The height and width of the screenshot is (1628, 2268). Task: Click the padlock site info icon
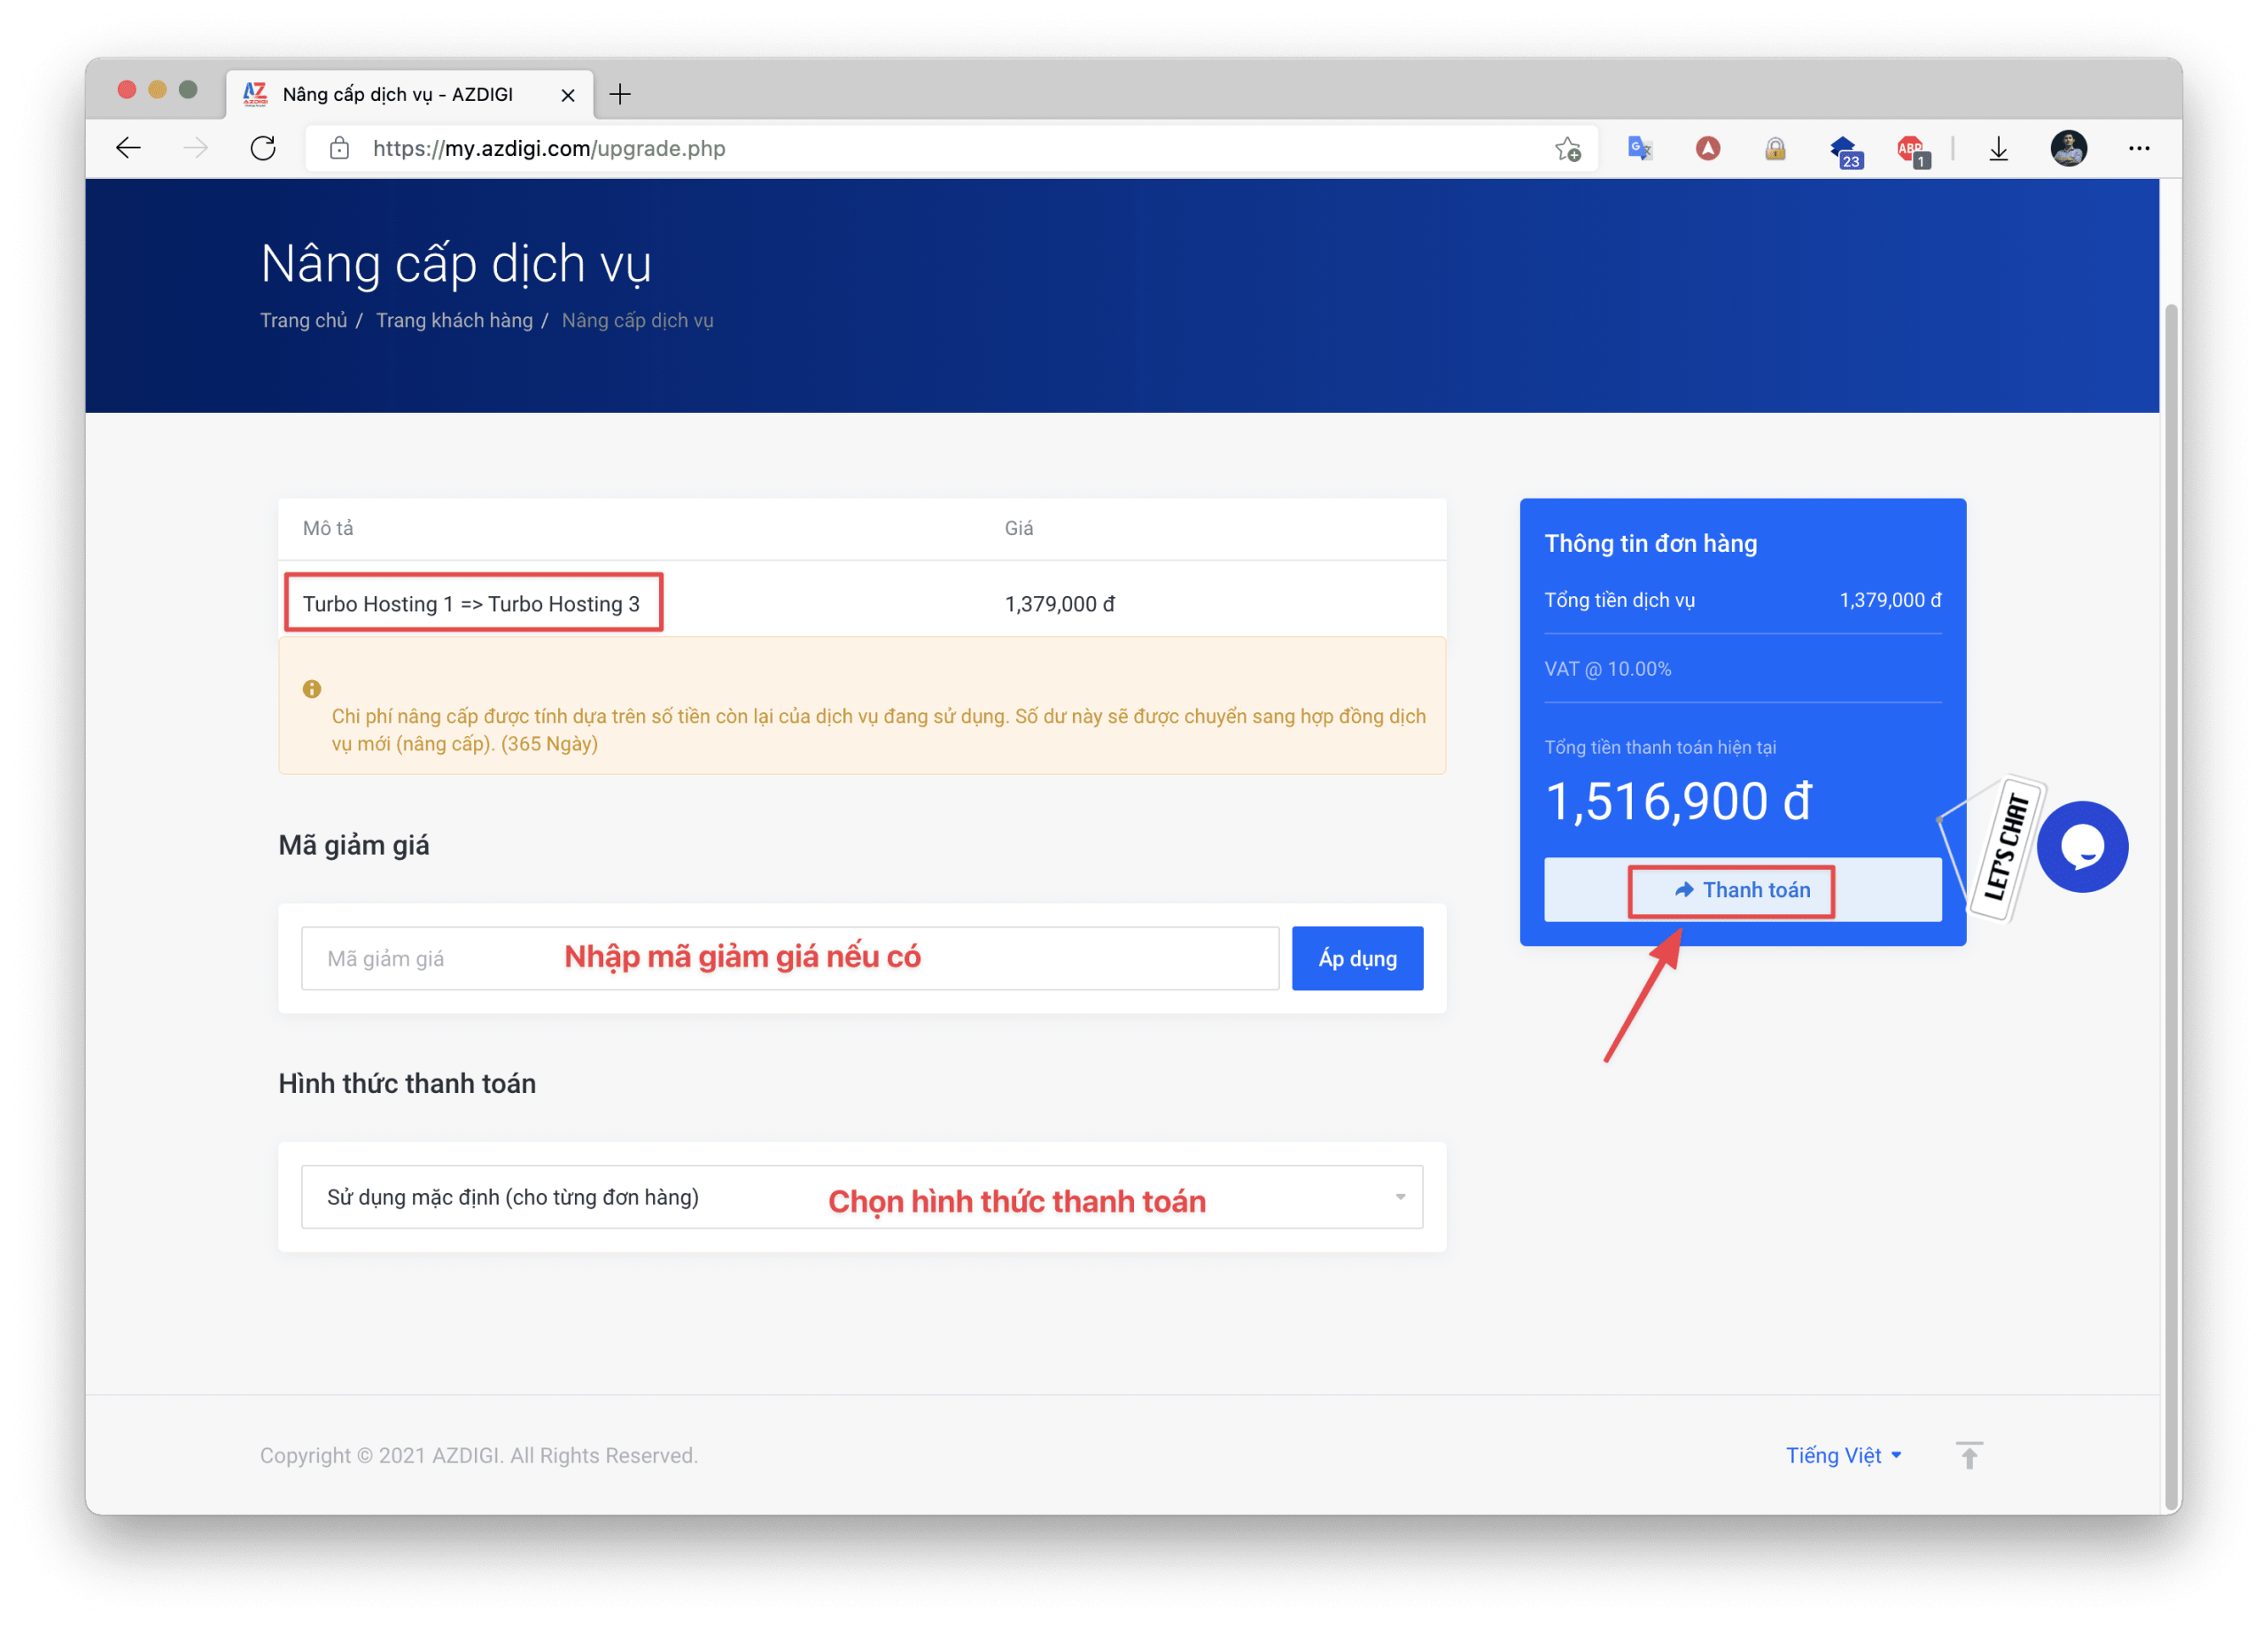pyautogui.click(x=340, y=149)
